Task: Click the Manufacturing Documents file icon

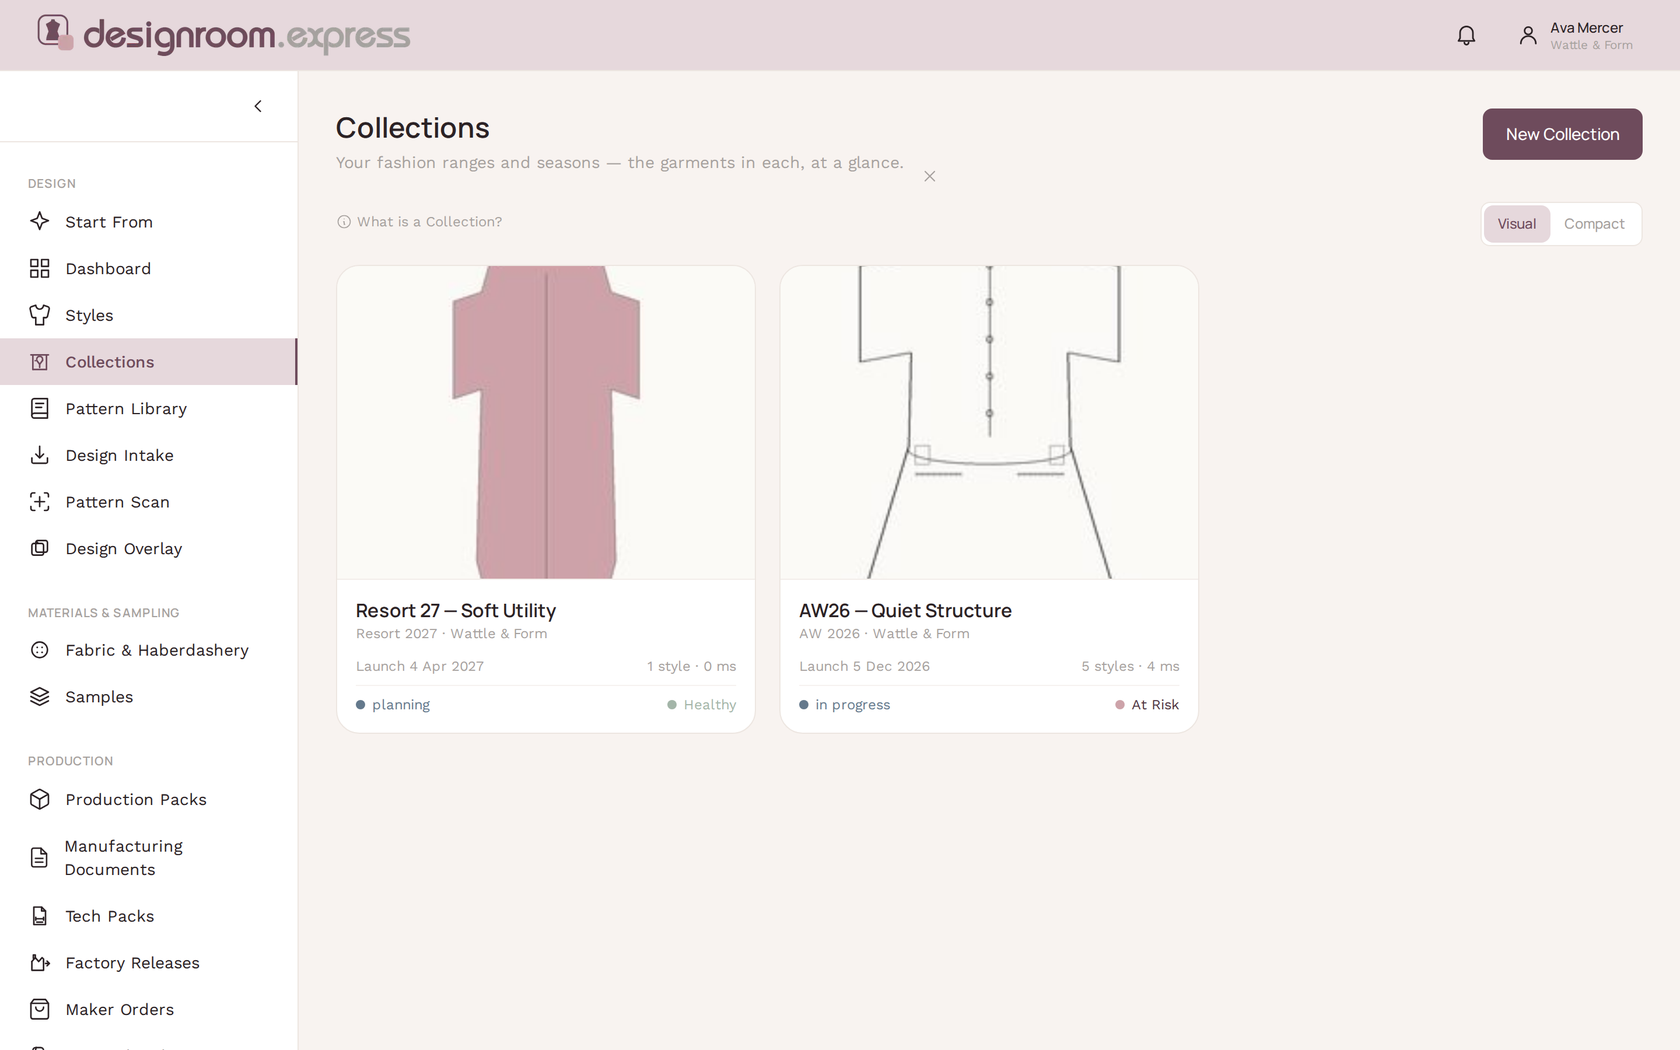Action: click(39, 858)
